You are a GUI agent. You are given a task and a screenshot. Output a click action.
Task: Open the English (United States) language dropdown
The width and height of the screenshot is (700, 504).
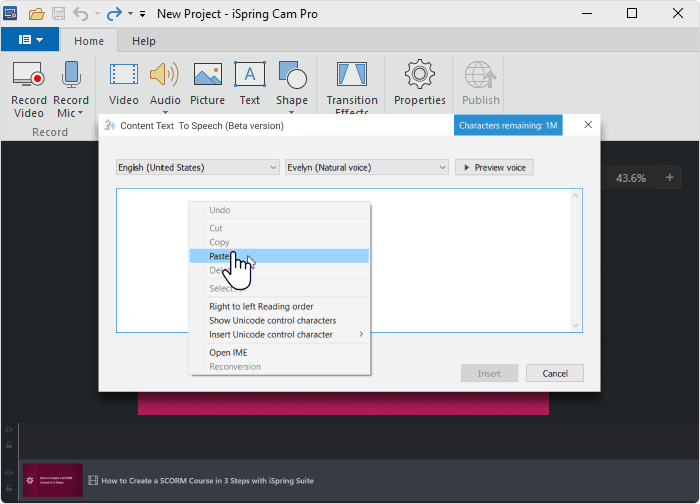[x=198, y=167]
